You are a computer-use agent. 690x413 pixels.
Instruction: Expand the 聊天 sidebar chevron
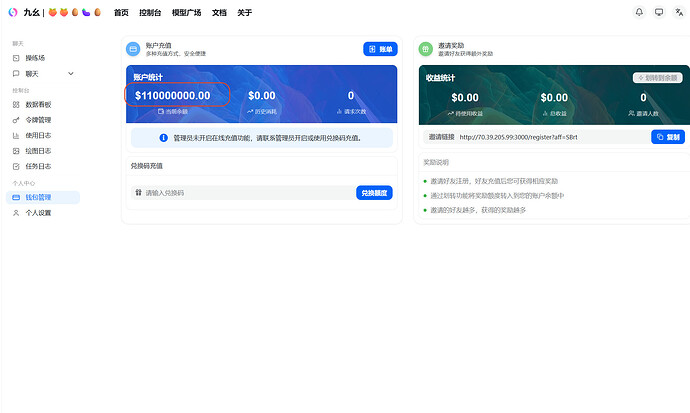pyautogui.click(x=70, y=73)
